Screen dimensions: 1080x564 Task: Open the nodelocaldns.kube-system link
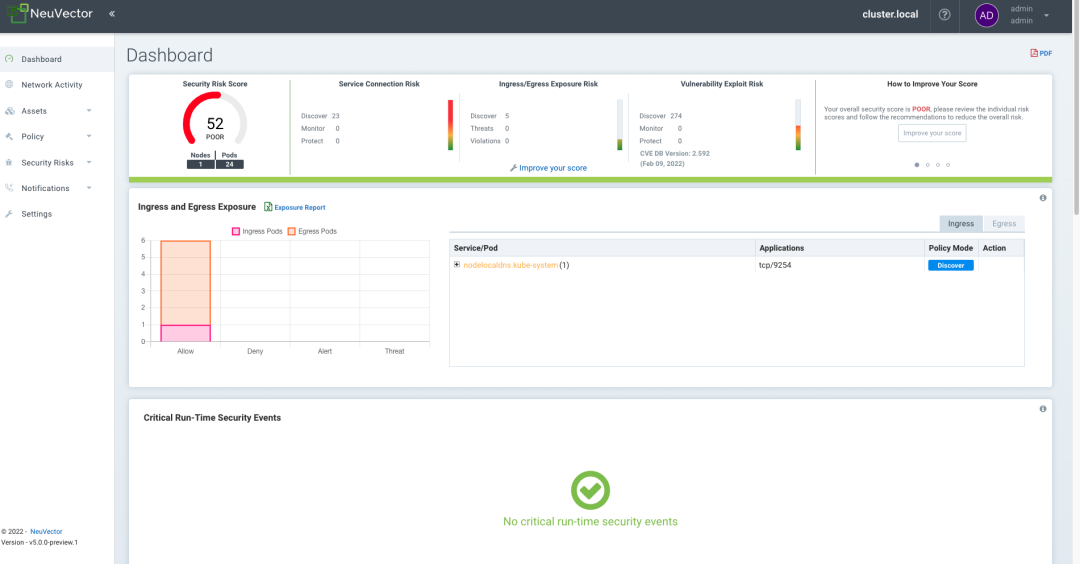point(510,265)
